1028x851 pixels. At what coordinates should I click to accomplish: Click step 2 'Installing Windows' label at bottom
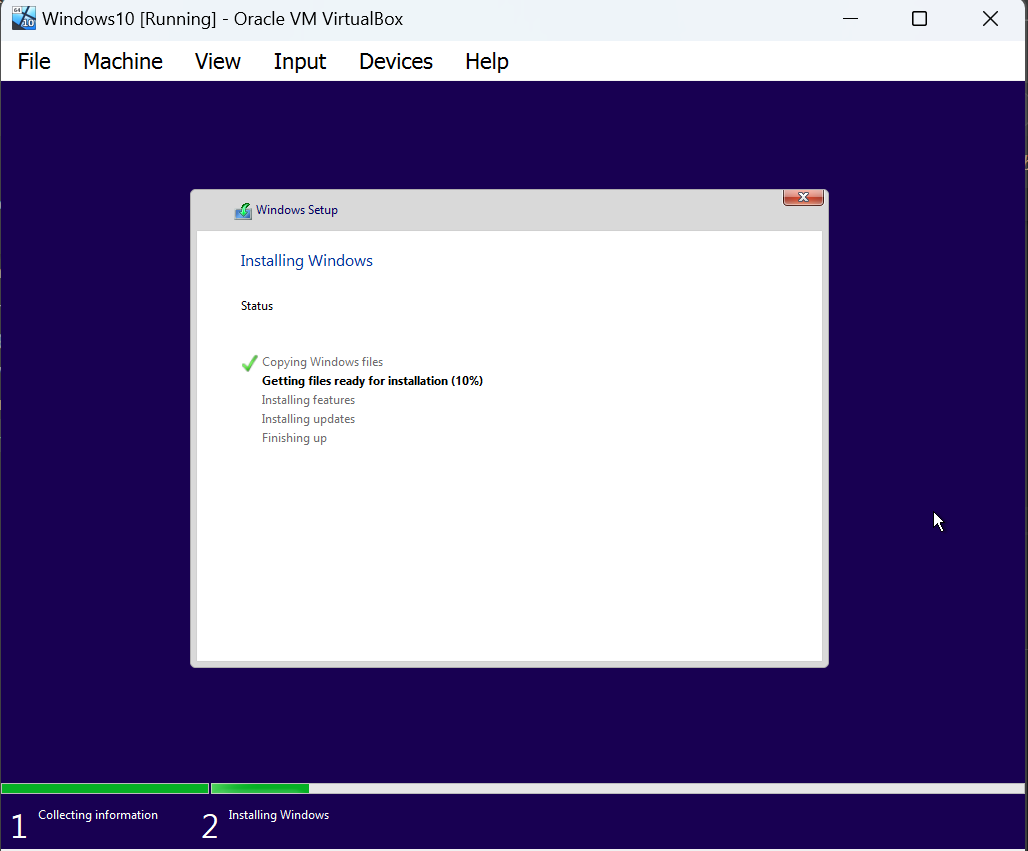point(279,815)
